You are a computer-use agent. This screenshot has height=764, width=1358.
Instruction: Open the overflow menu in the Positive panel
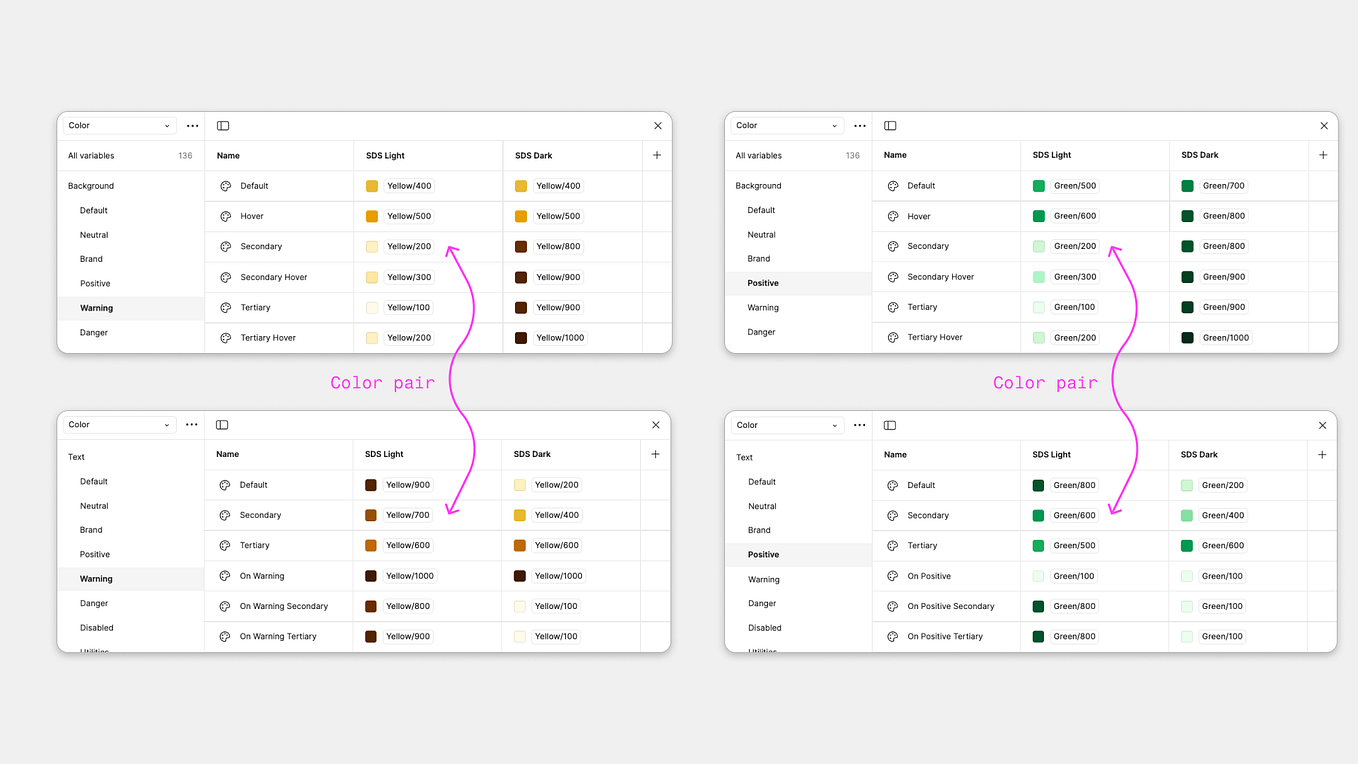click(x=859, y=125)
